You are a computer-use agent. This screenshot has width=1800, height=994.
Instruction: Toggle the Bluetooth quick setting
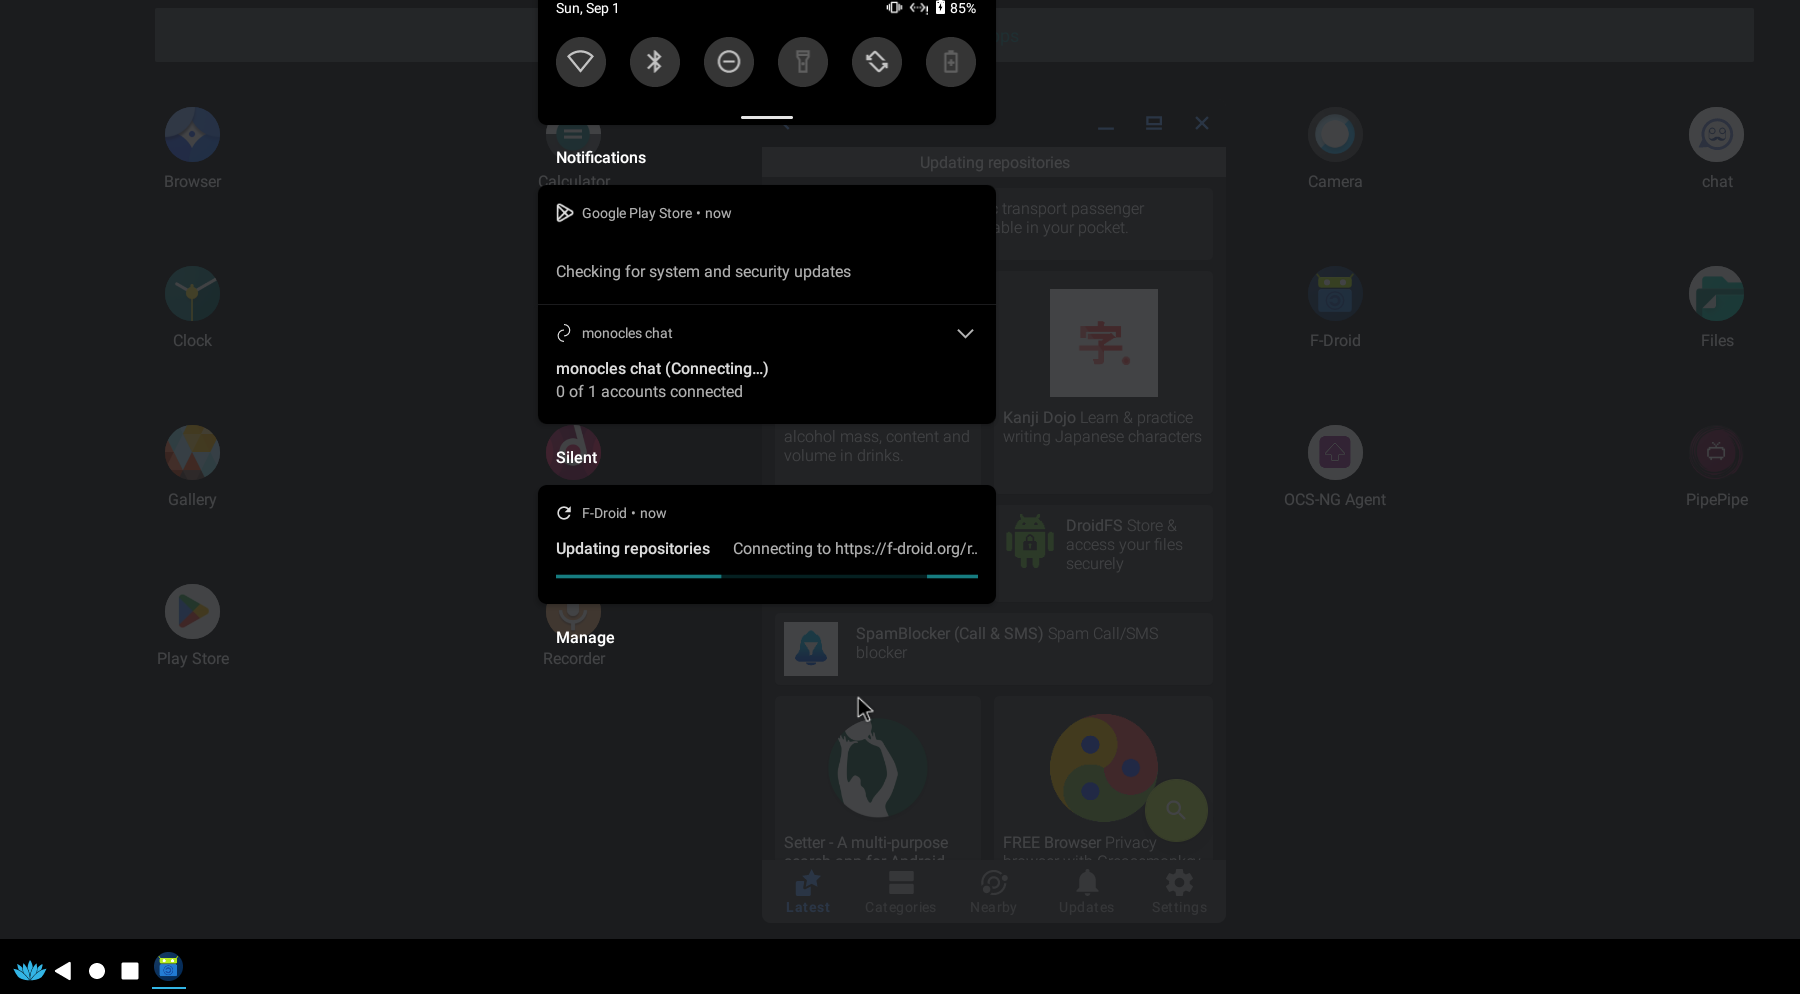point(655,62)
